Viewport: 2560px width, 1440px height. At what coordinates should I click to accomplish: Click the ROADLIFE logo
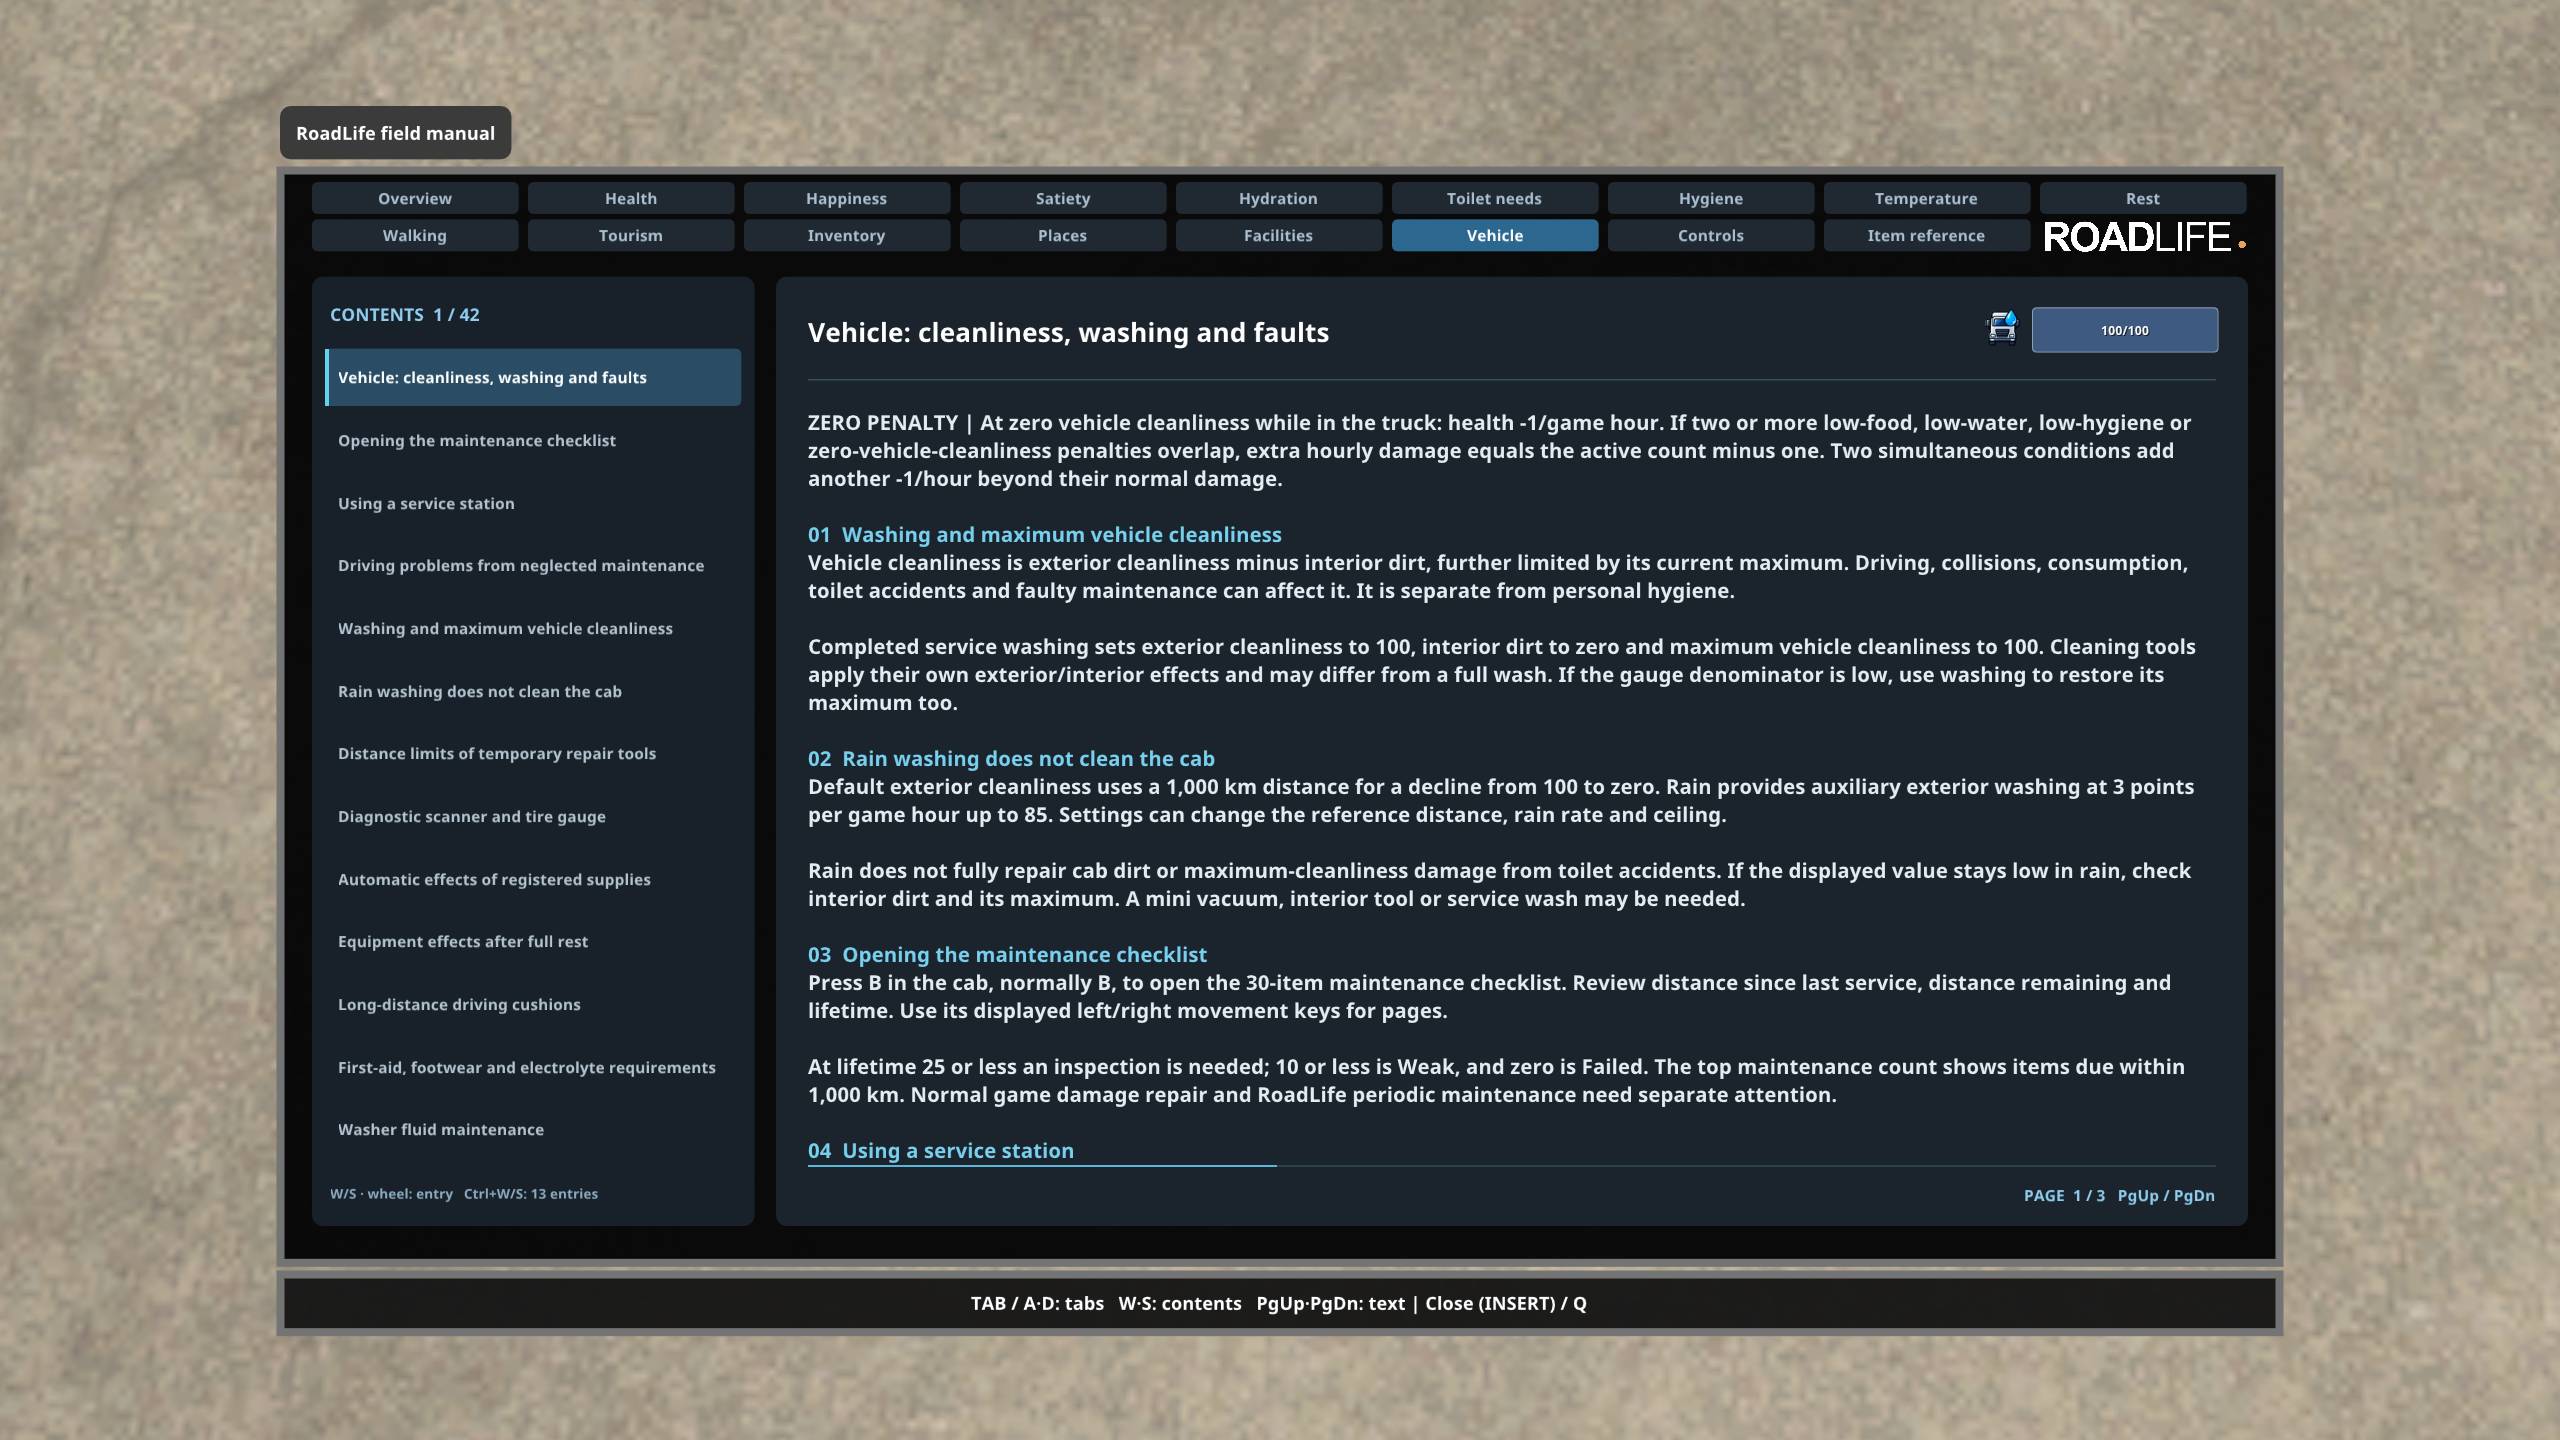click(2144, 237)
